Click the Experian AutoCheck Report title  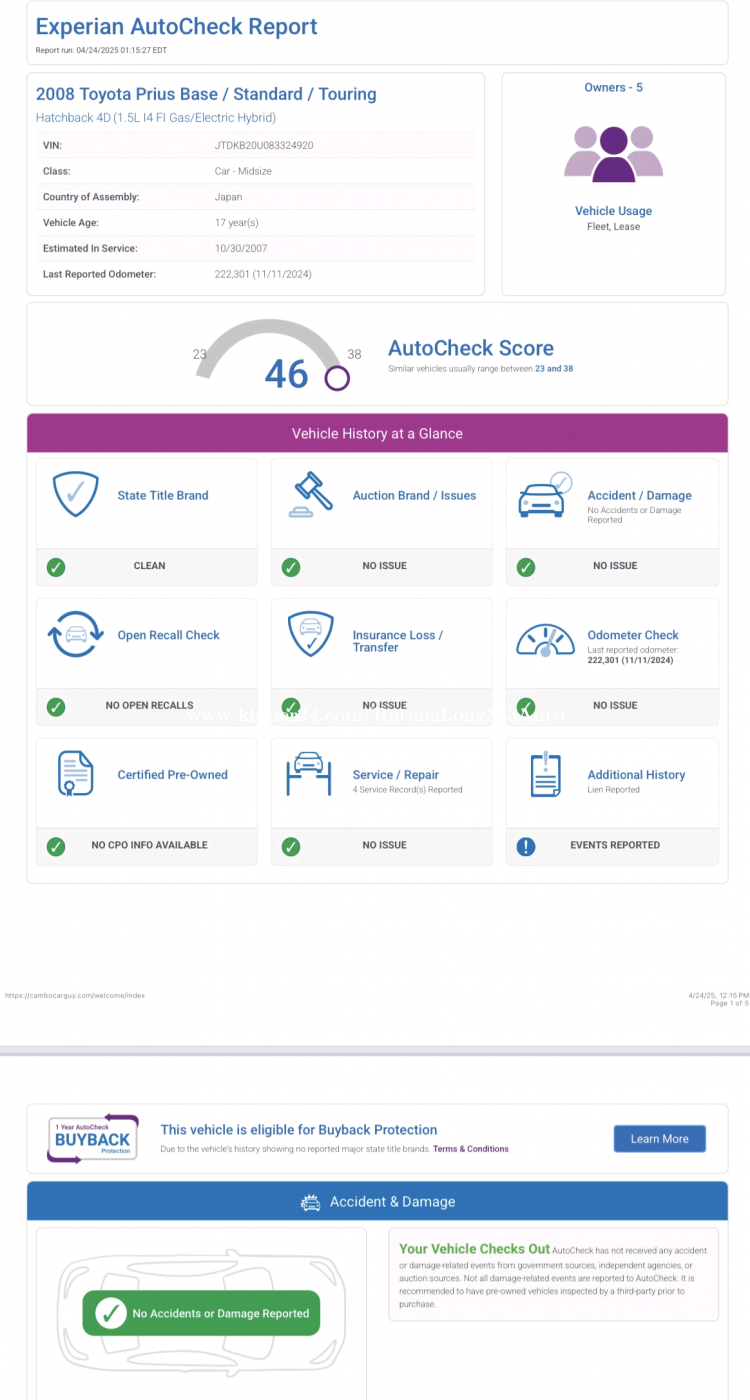point(177,27)
